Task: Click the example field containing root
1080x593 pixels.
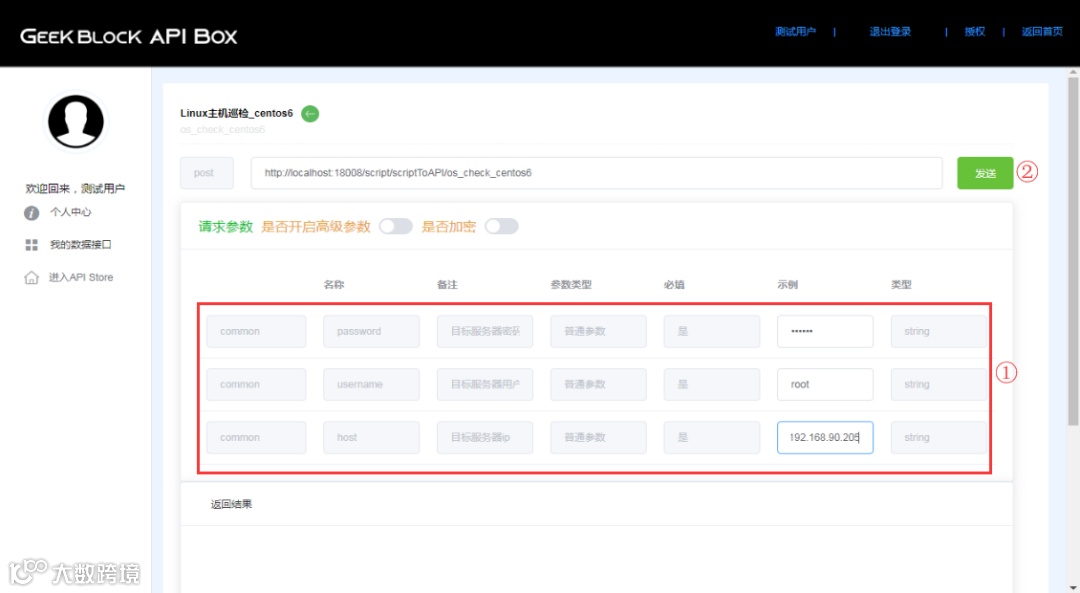Action: click(825, 384)
